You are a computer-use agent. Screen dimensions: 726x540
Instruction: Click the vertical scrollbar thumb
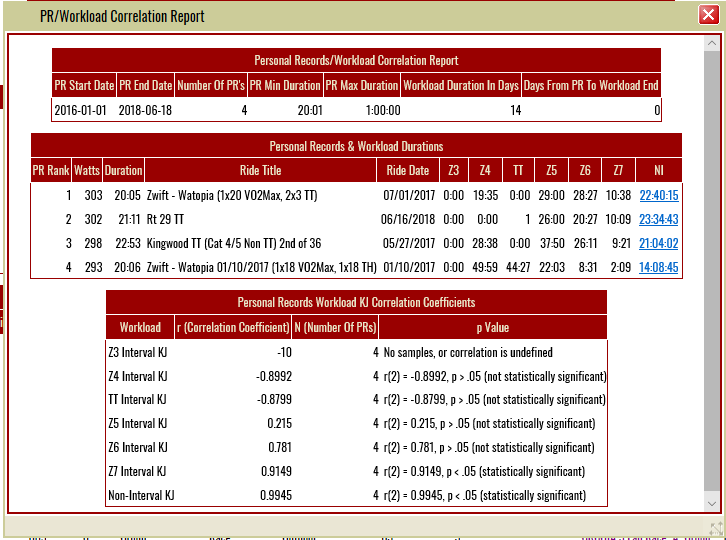click(712, 271)
